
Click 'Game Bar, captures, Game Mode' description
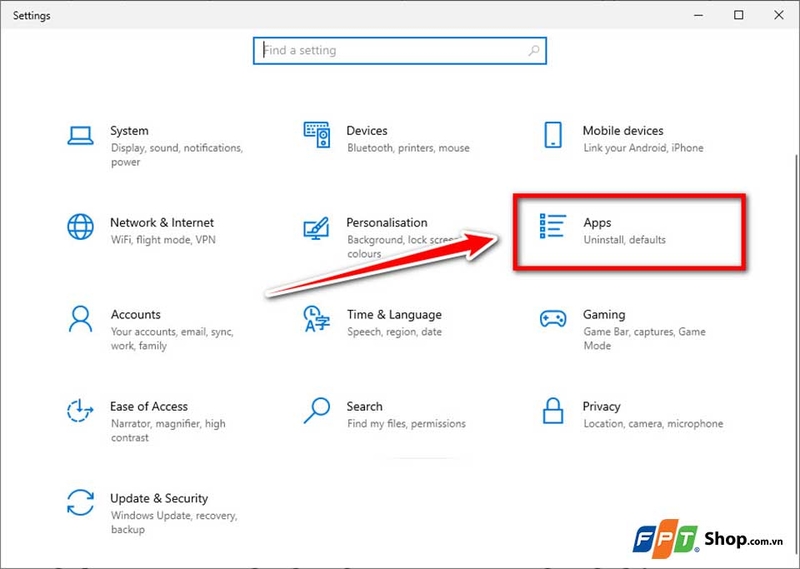coord(644,338)
